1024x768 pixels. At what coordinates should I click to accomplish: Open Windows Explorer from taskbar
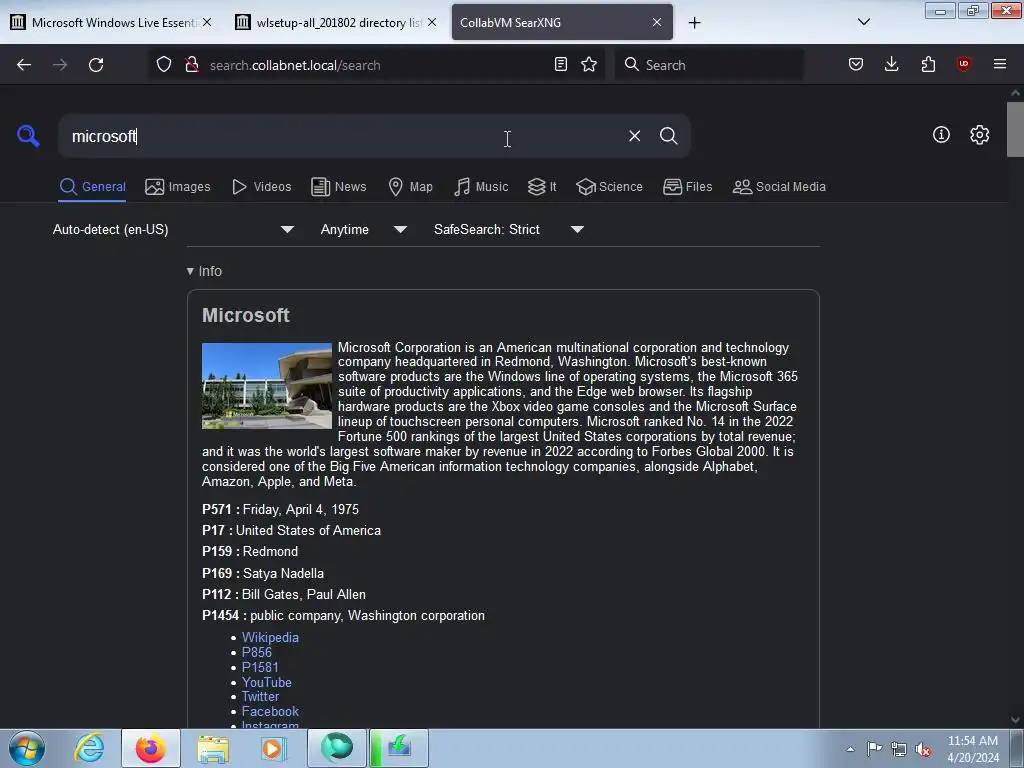tap(213, 748)
